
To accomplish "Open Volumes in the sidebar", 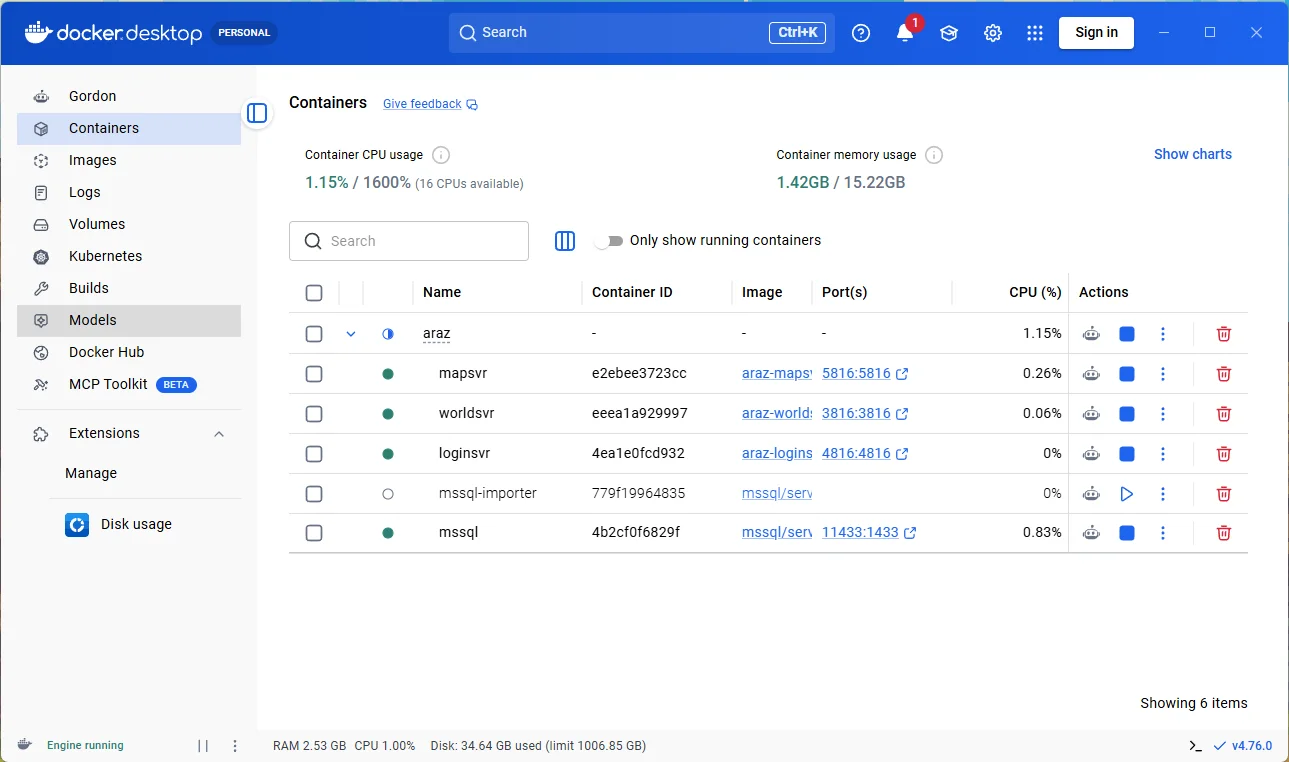I will 129,224.
